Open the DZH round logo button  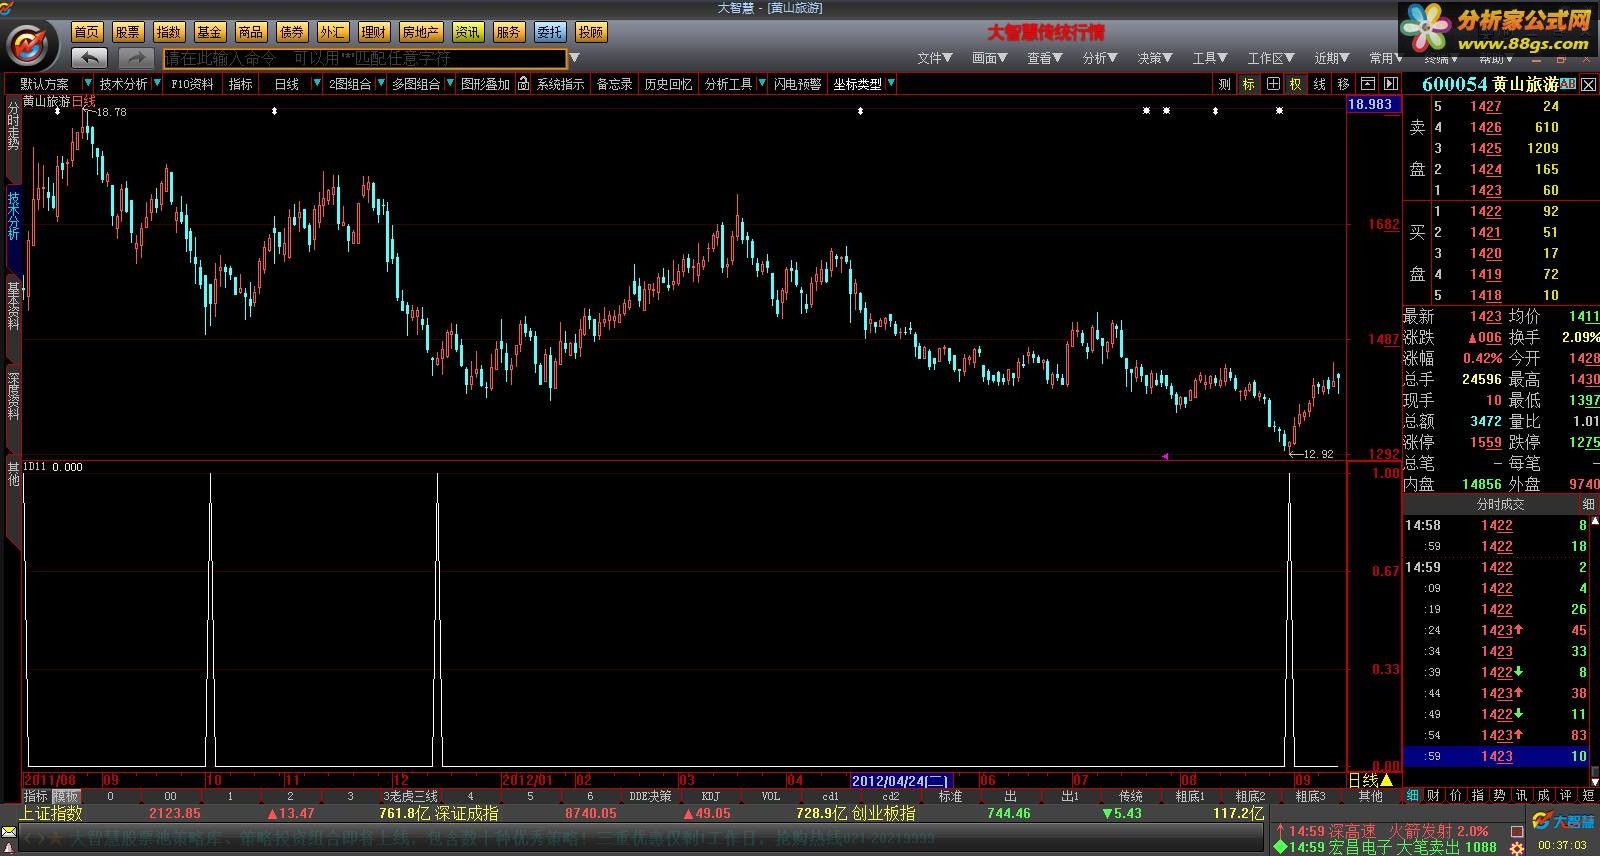tap(30, 46)
